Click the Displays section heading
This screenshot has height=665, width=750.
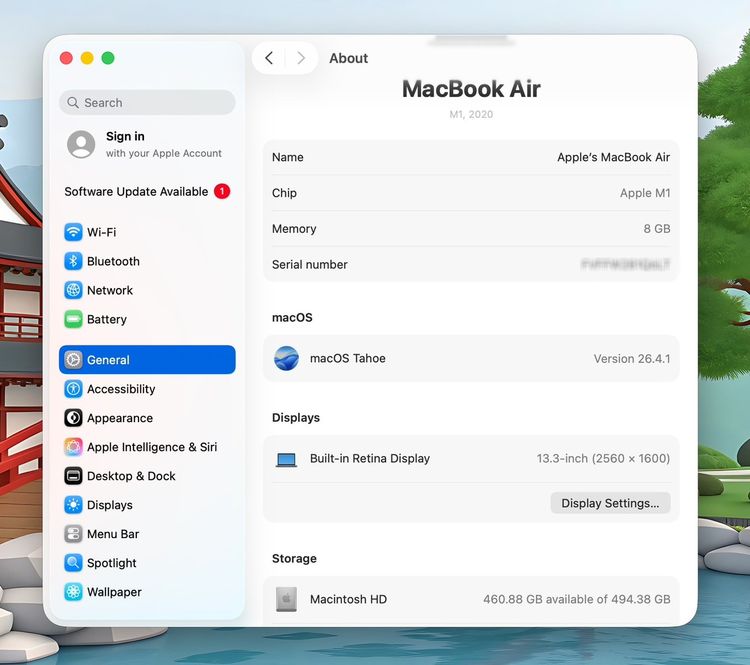296,418
